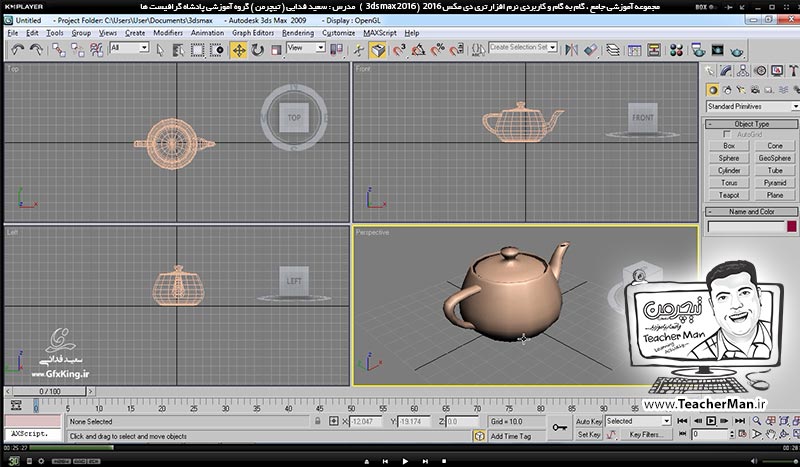Image resolution: width=800 pixels, height=467 pixels.
Task: Click Go to End animation button
Action: pos(739,421)
